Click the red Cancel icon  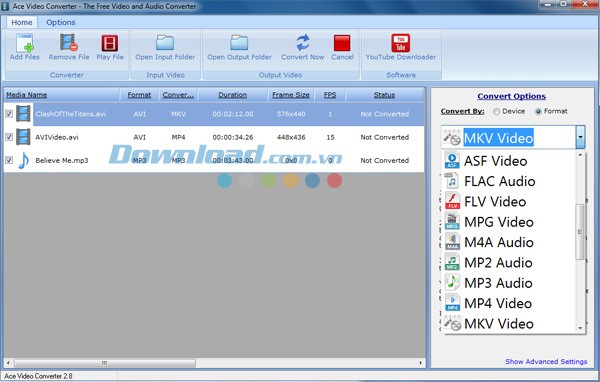pyautogui.click(x=342, y=43)
